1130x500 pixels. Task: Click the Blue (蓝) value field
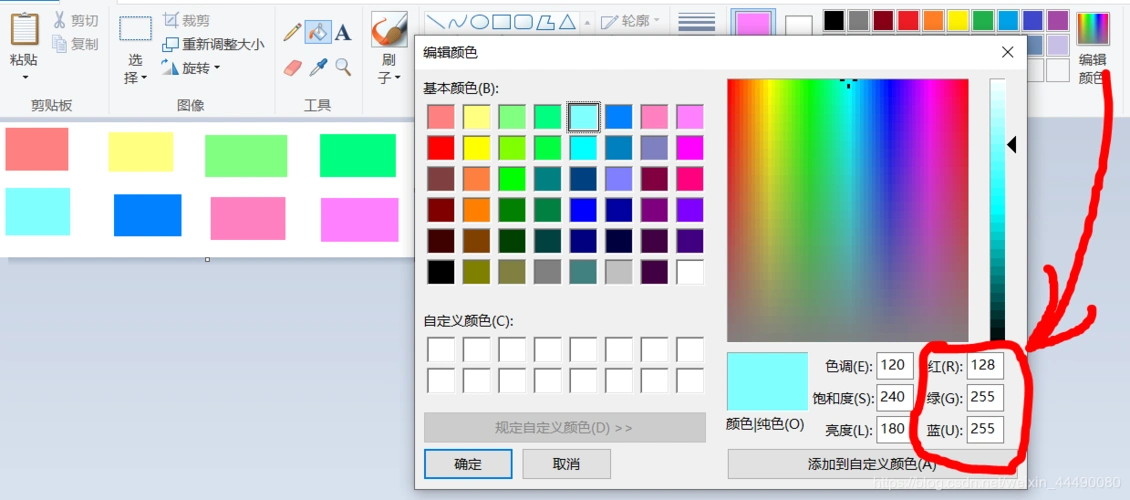point(985,429)
